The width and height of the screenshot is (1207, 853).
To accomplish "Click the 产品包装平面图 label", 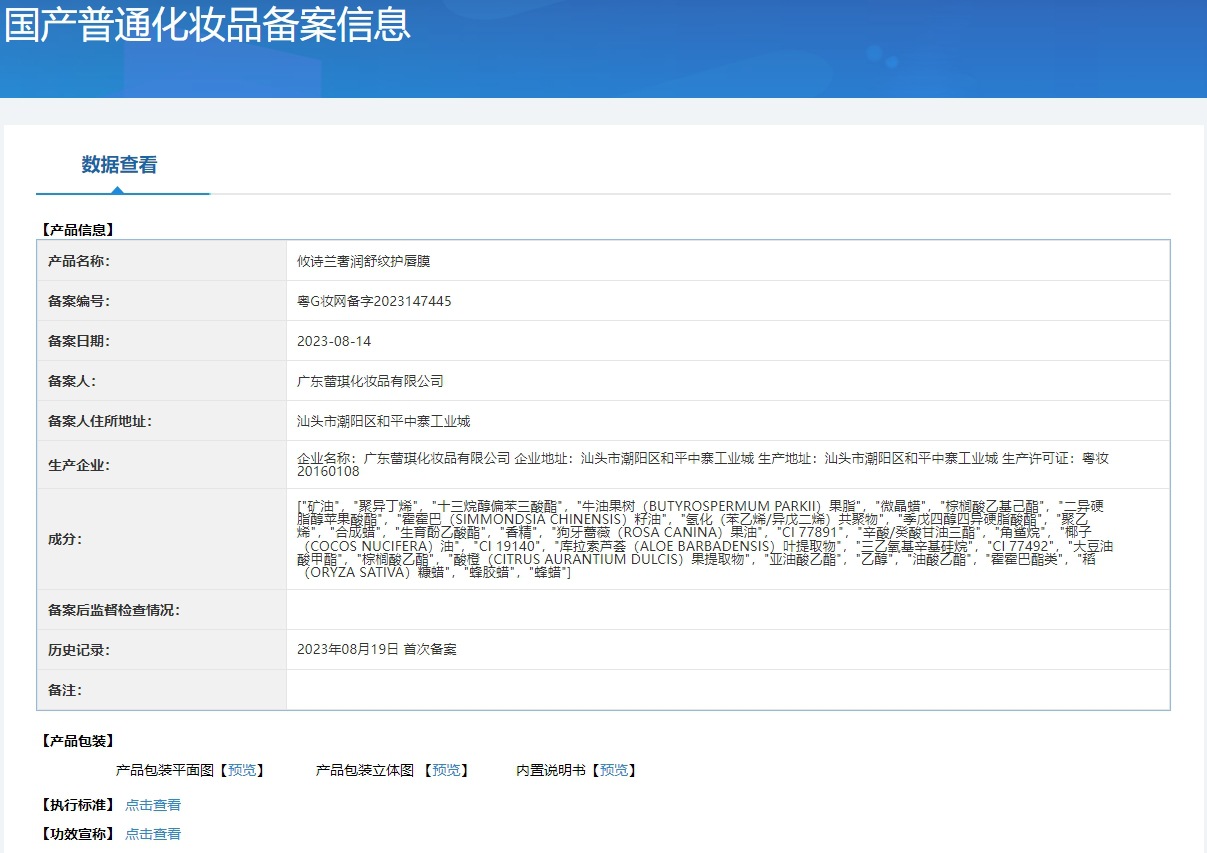I will point(165,770).
